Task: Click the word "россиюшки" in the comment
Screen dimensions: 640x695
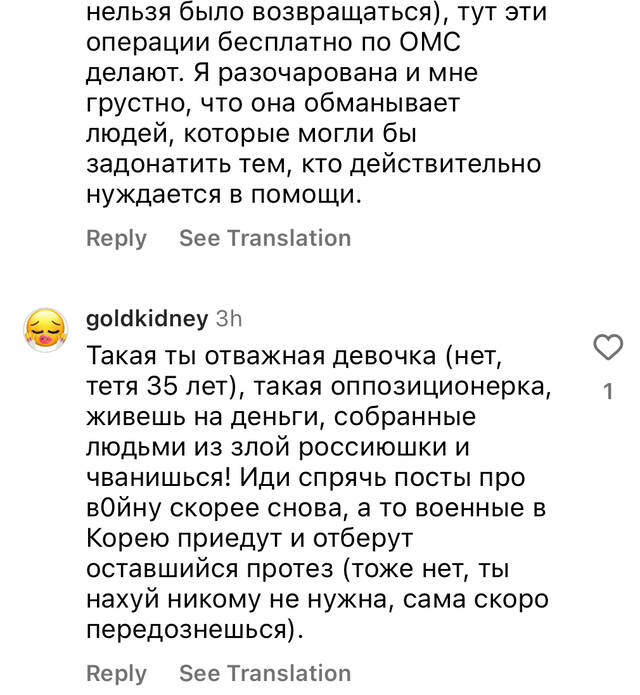Action: coord(372,447)
